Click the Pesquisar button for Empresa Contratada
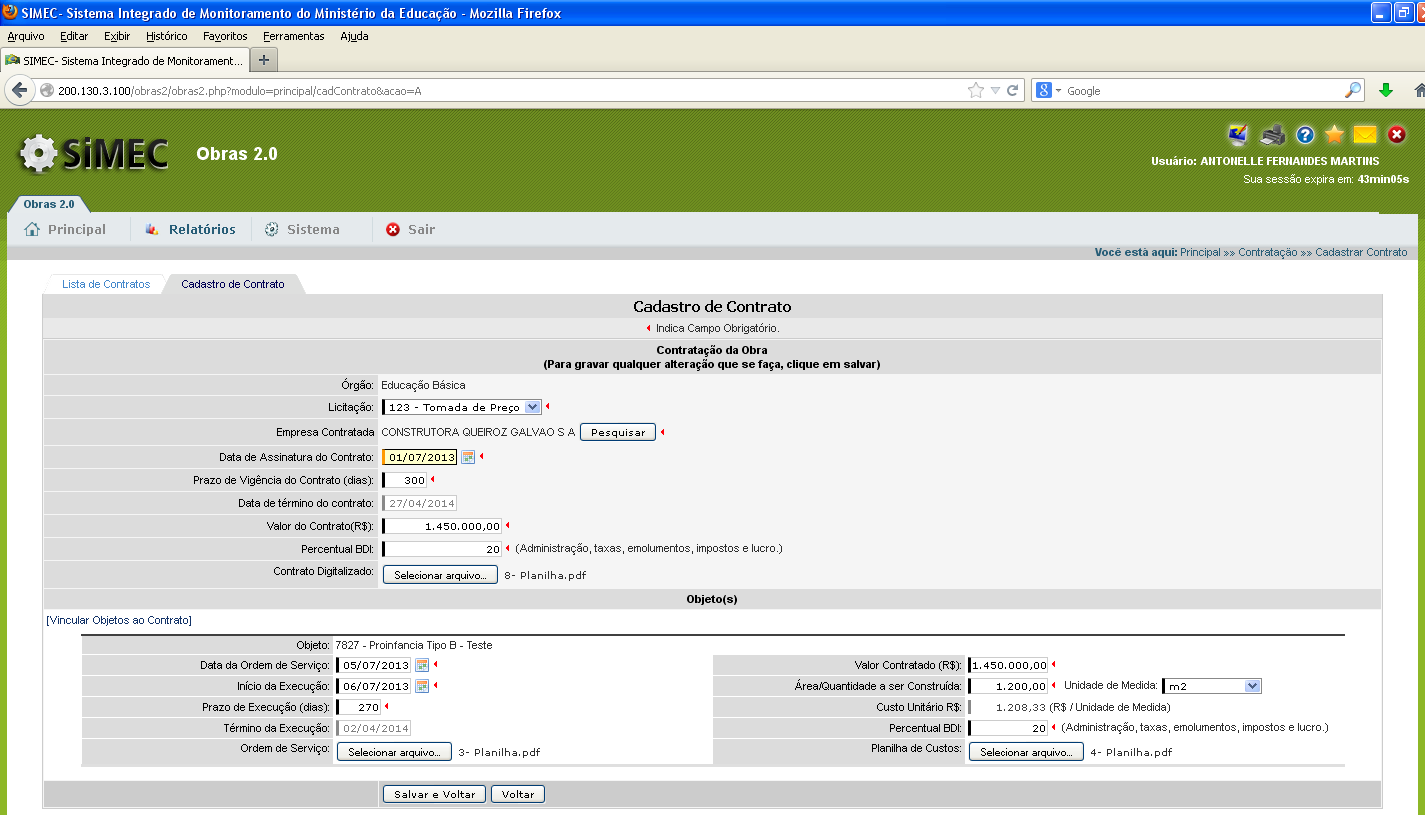 click(618, 432)
